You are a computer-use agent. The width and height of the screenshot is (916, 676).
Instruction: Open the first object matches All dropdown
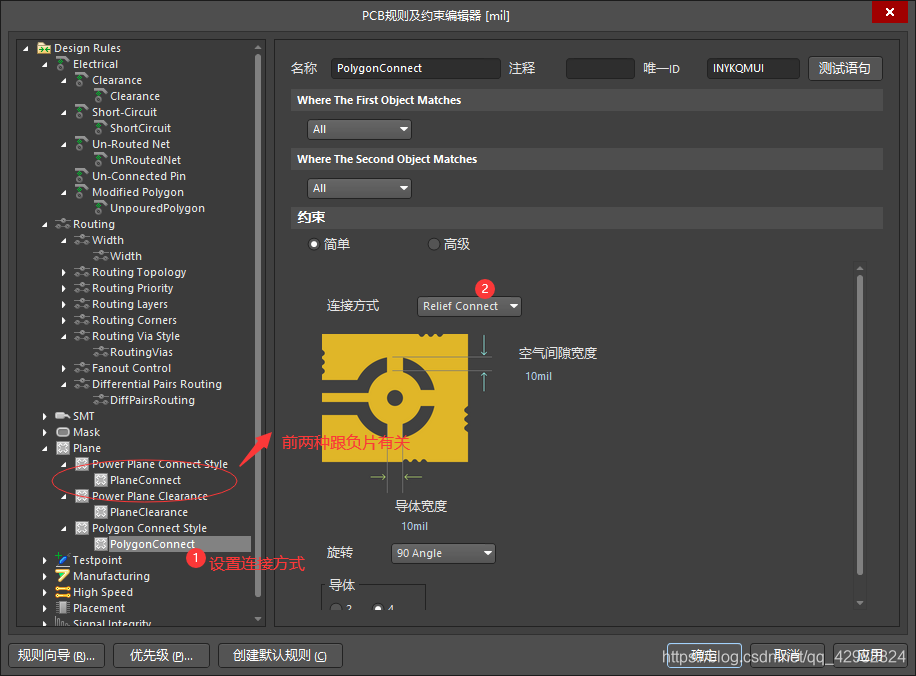(359, 129)
